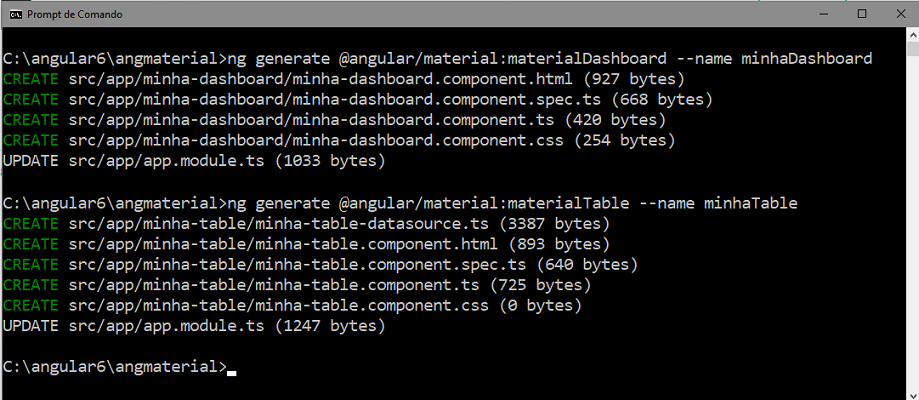The height and width of the screenshot is (400, 919).
Task: Click the materialTable generate command line
Action: 400,204
